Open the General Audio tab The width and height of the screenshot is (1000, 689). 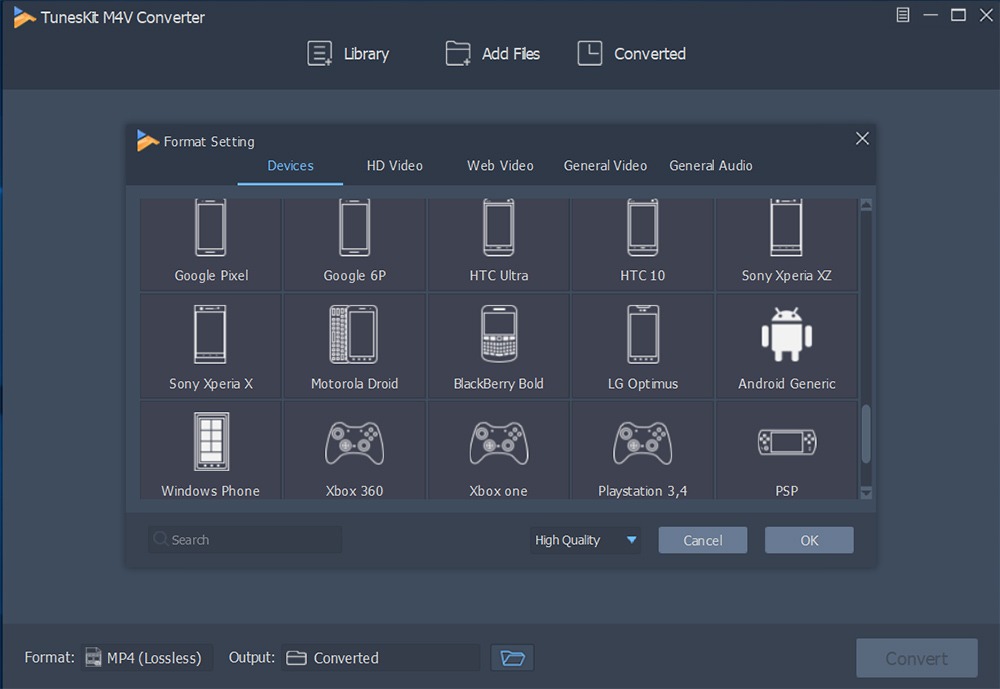[710, 166]
